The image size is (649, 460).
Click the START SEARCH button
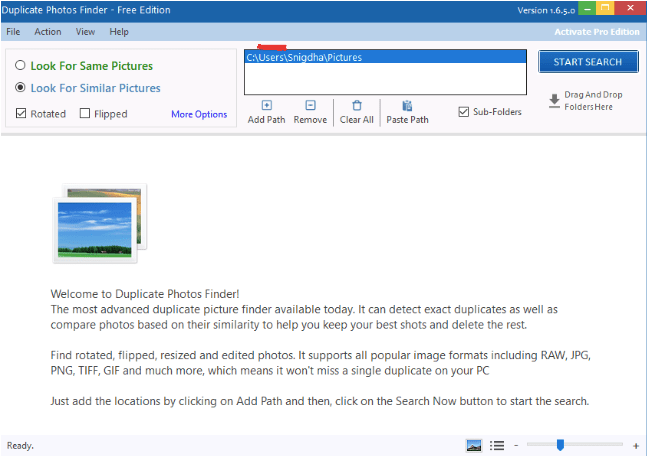tap(588, 62)
